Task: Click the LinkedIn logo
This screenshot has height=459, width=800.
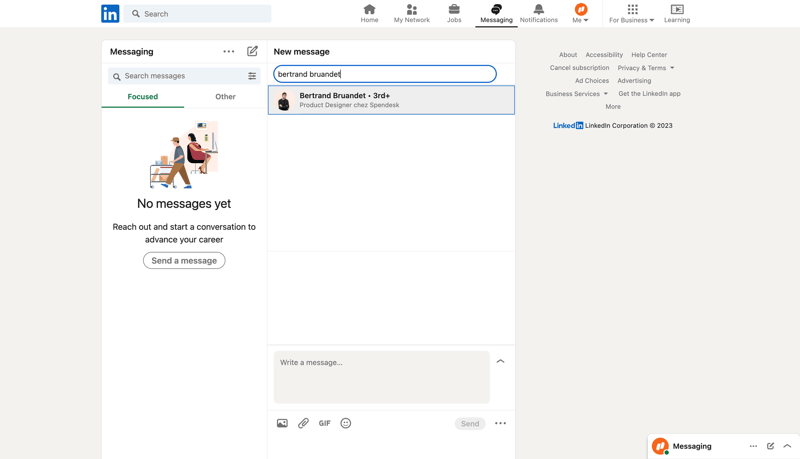Action: [x=110, y=14]
